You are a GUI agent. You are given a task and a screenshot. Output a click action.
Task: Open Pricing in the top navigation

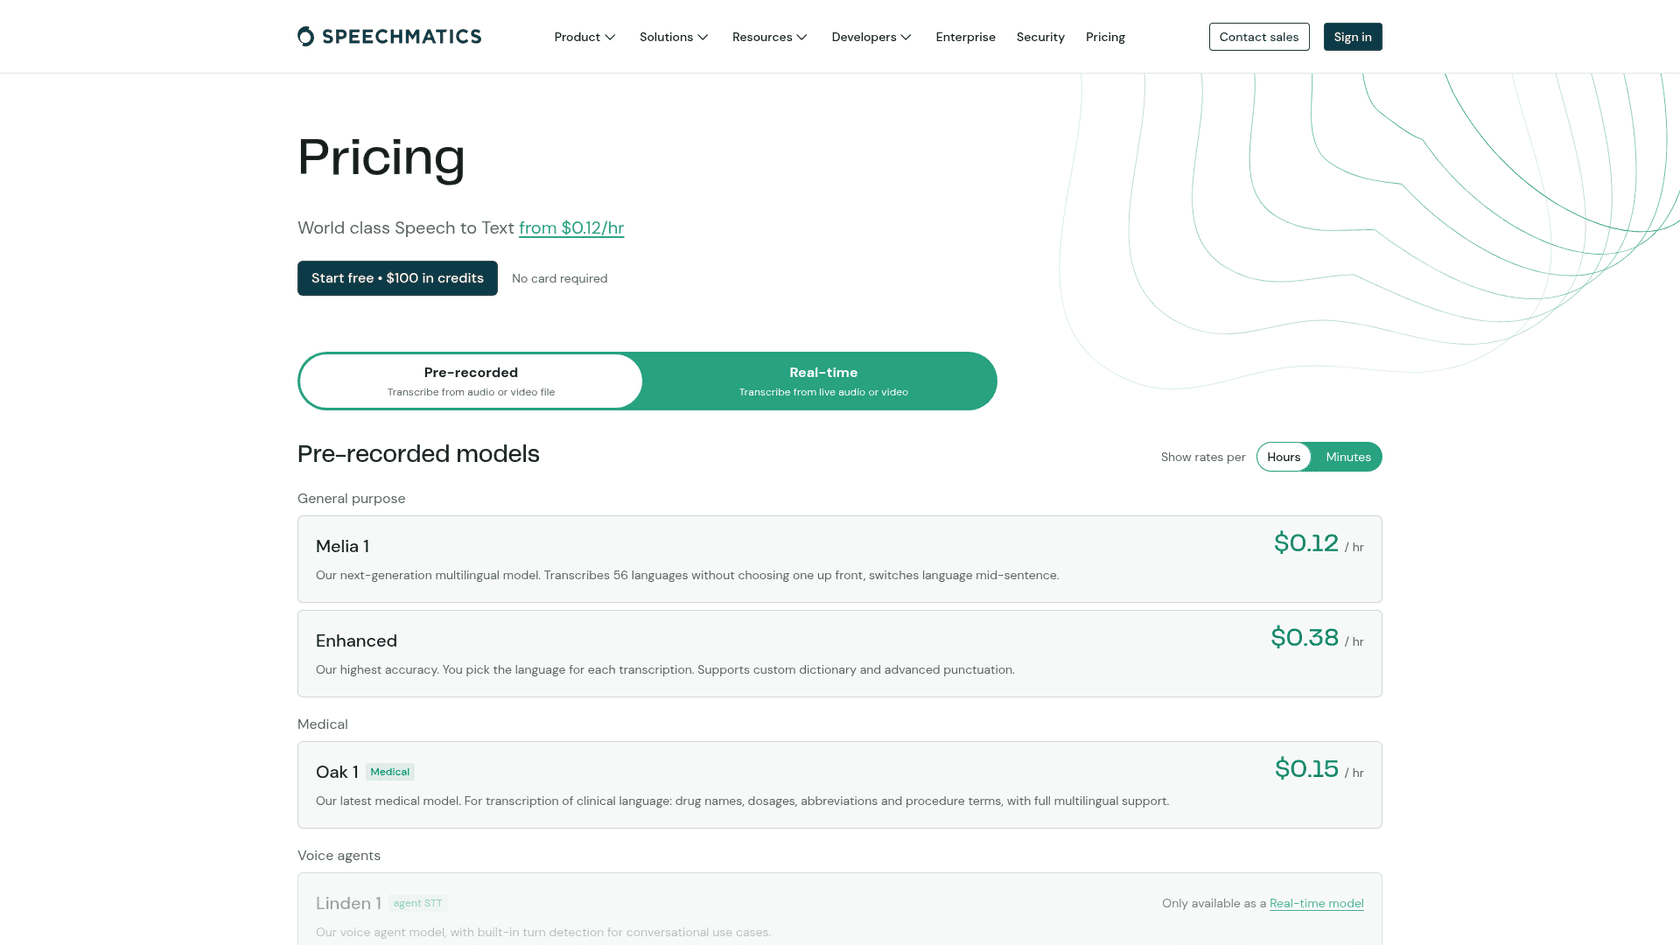(1105, 37)
